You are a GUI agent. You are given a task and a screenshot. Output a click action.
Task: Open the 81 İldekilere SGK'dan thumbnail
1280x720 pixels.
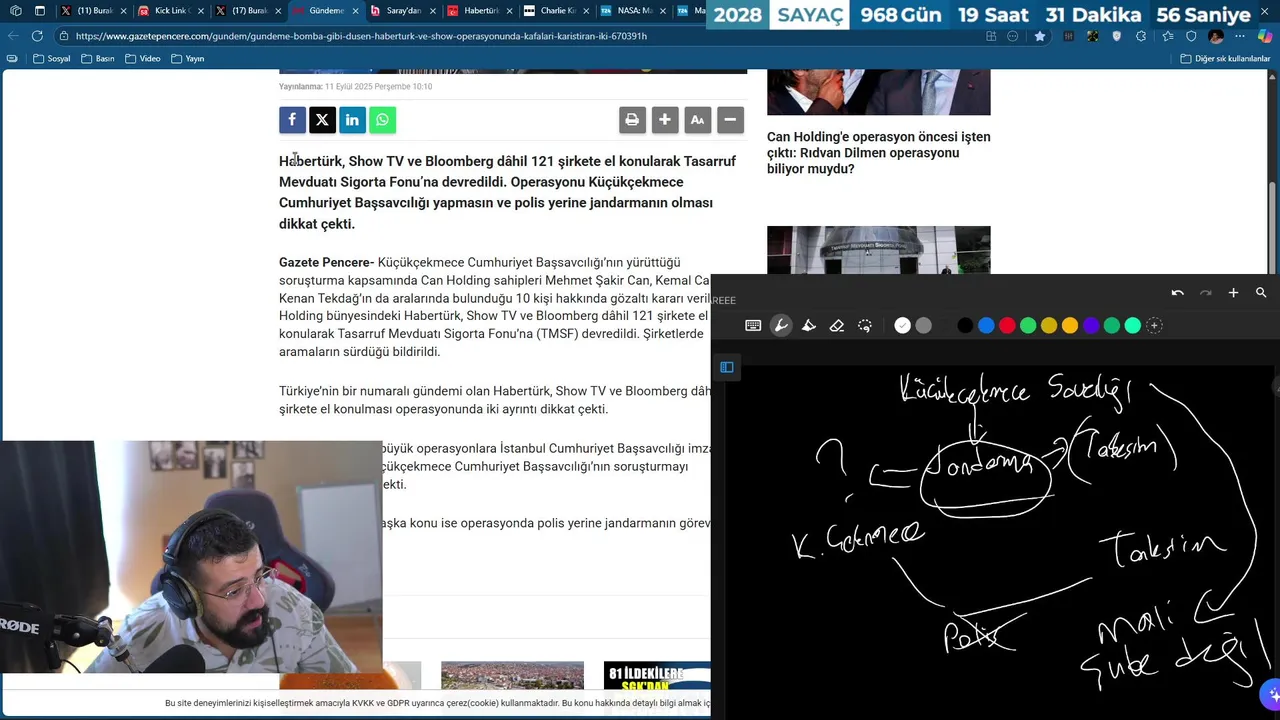(657, 675)
